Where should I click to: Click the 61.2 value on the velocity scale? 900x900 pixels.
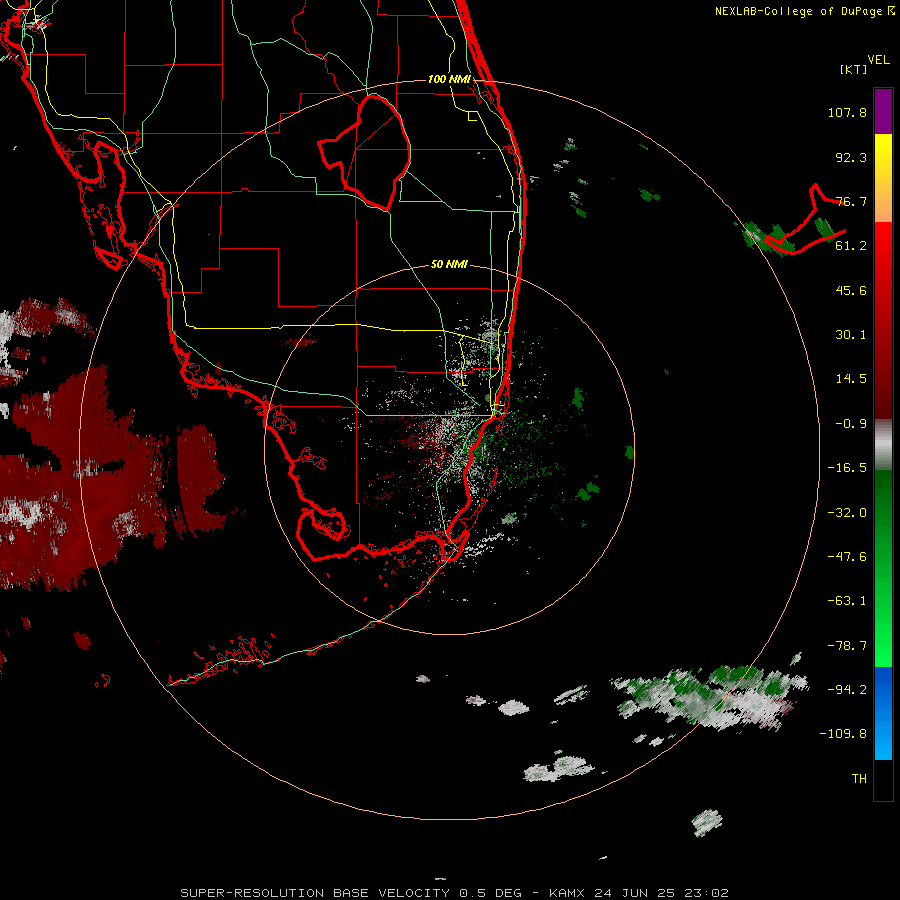tap(851, 246)
